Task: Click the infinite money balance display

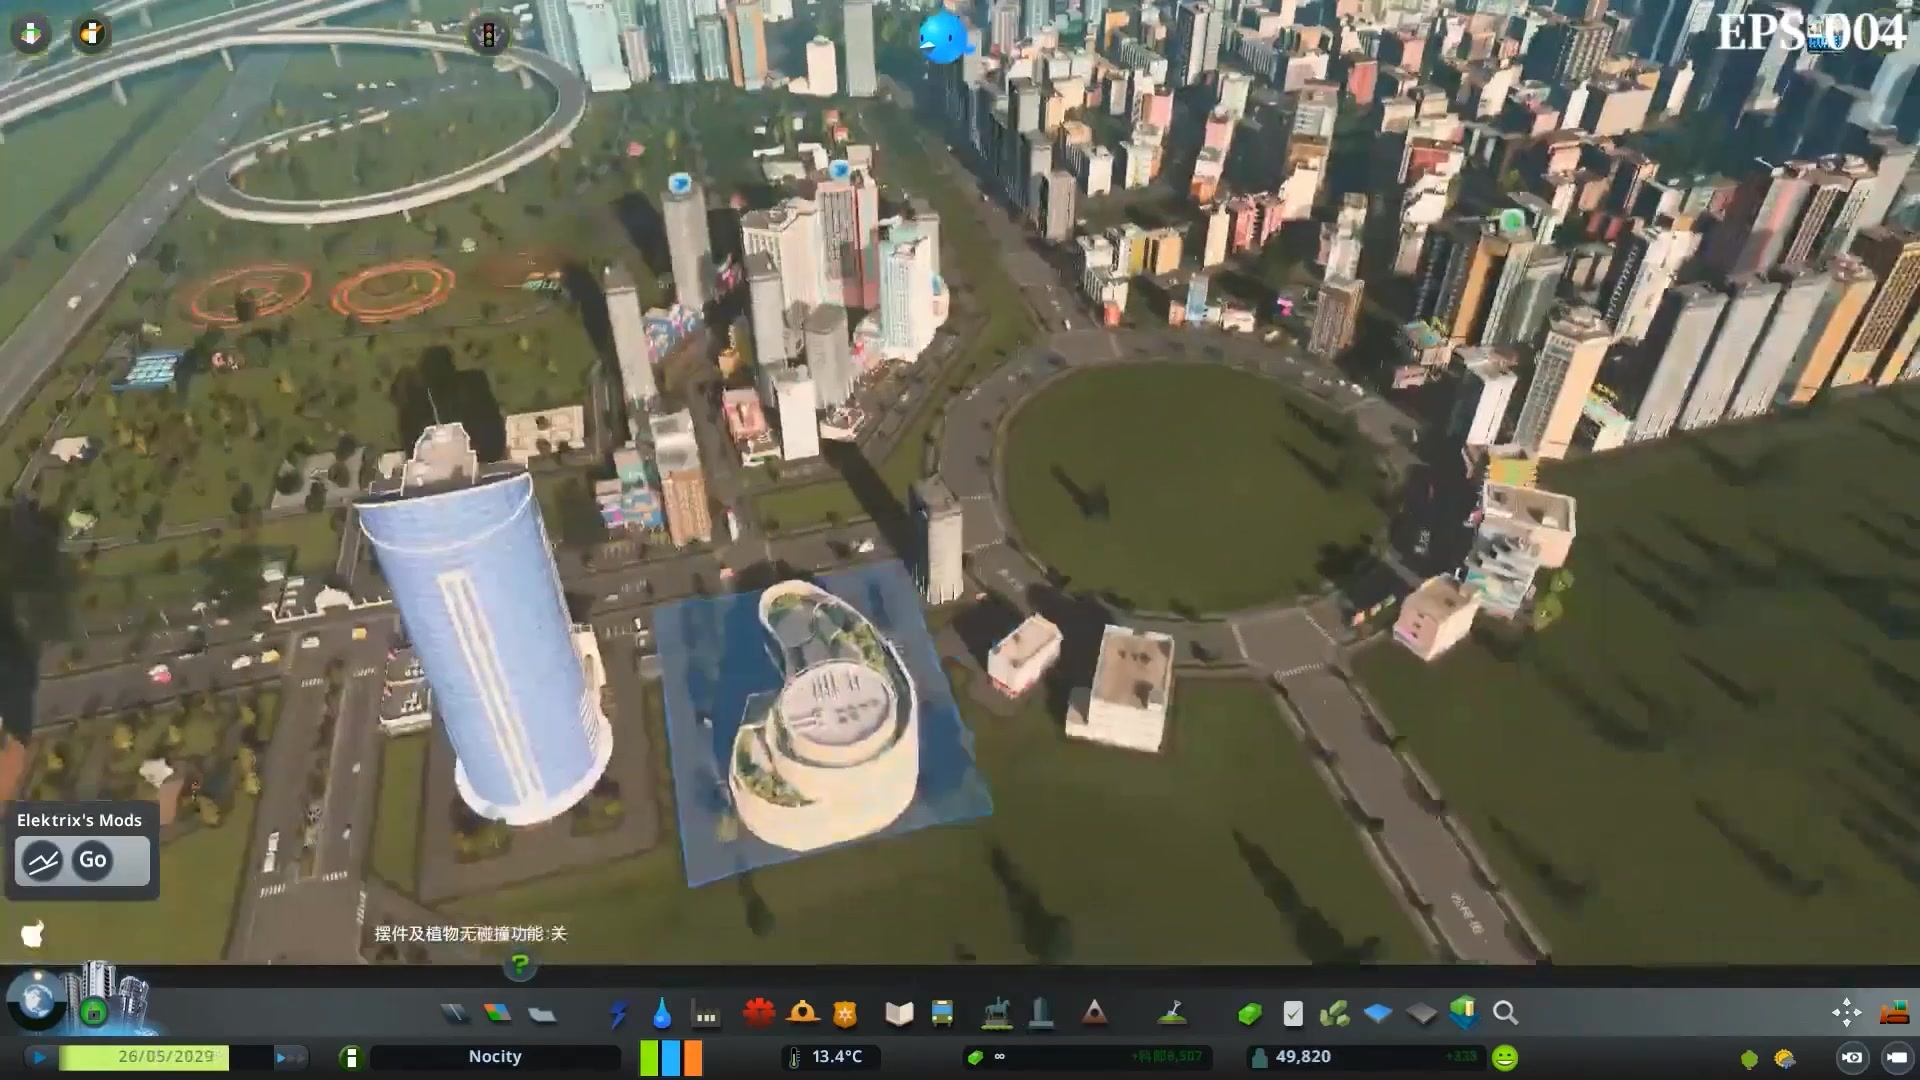Action: click(x=1090, y=1057)
